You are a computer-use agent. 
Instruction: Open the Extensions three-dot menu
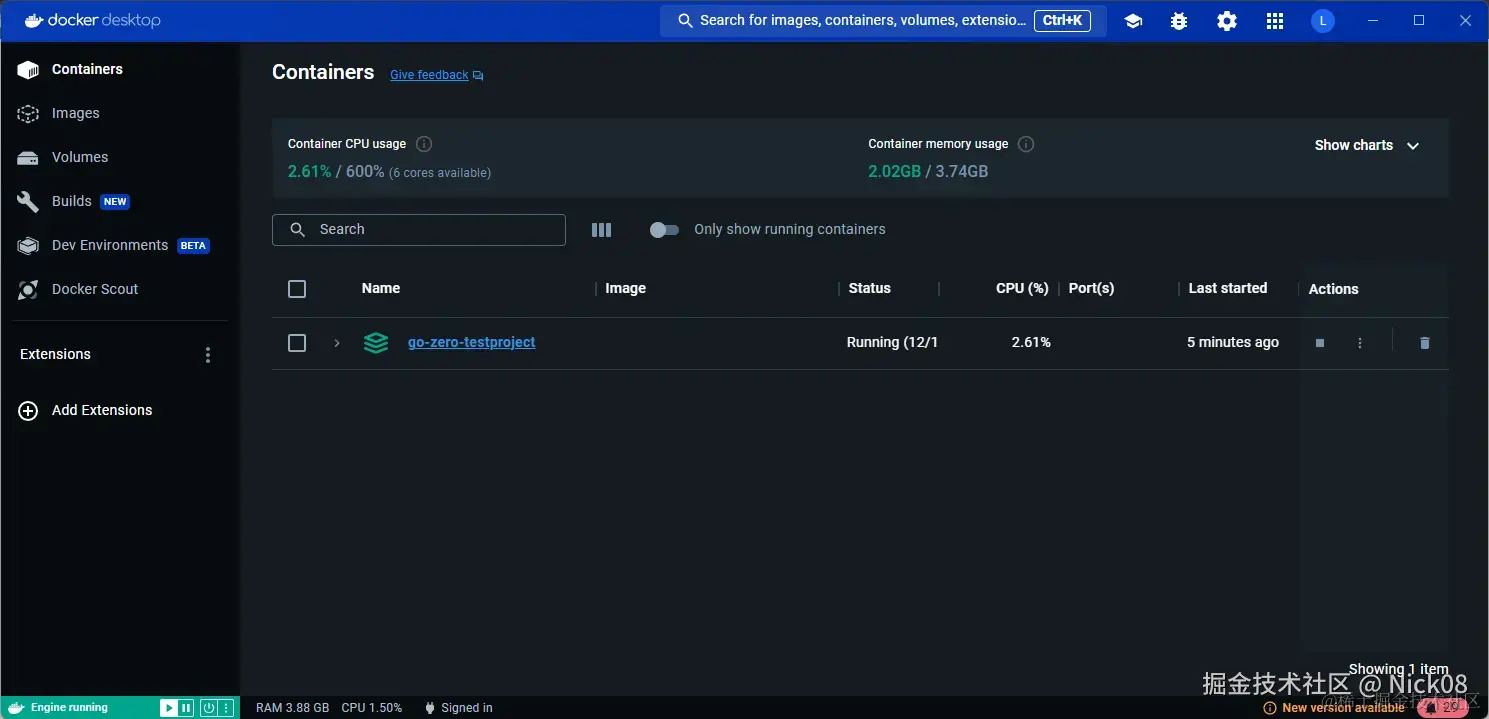[x=208, y=355]
